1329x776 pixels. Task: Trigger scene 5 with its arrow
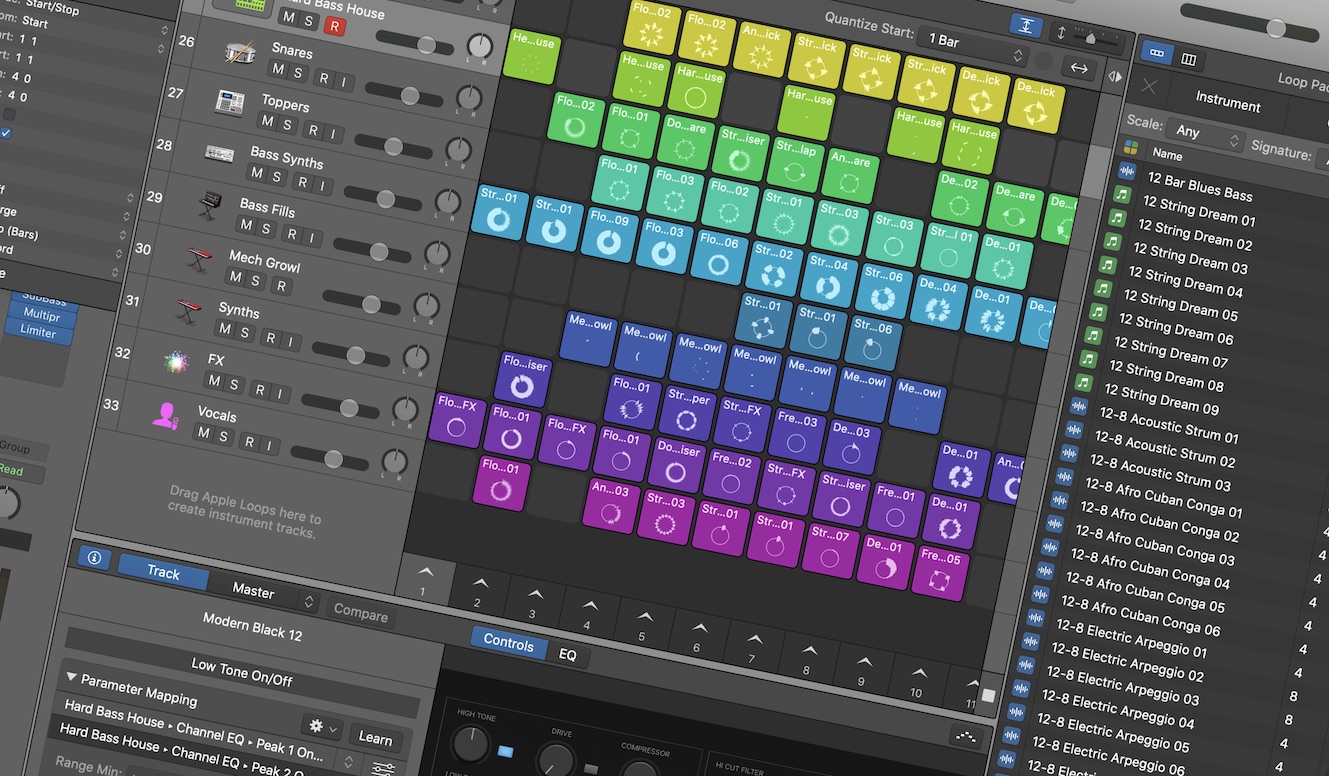[644, 616]
